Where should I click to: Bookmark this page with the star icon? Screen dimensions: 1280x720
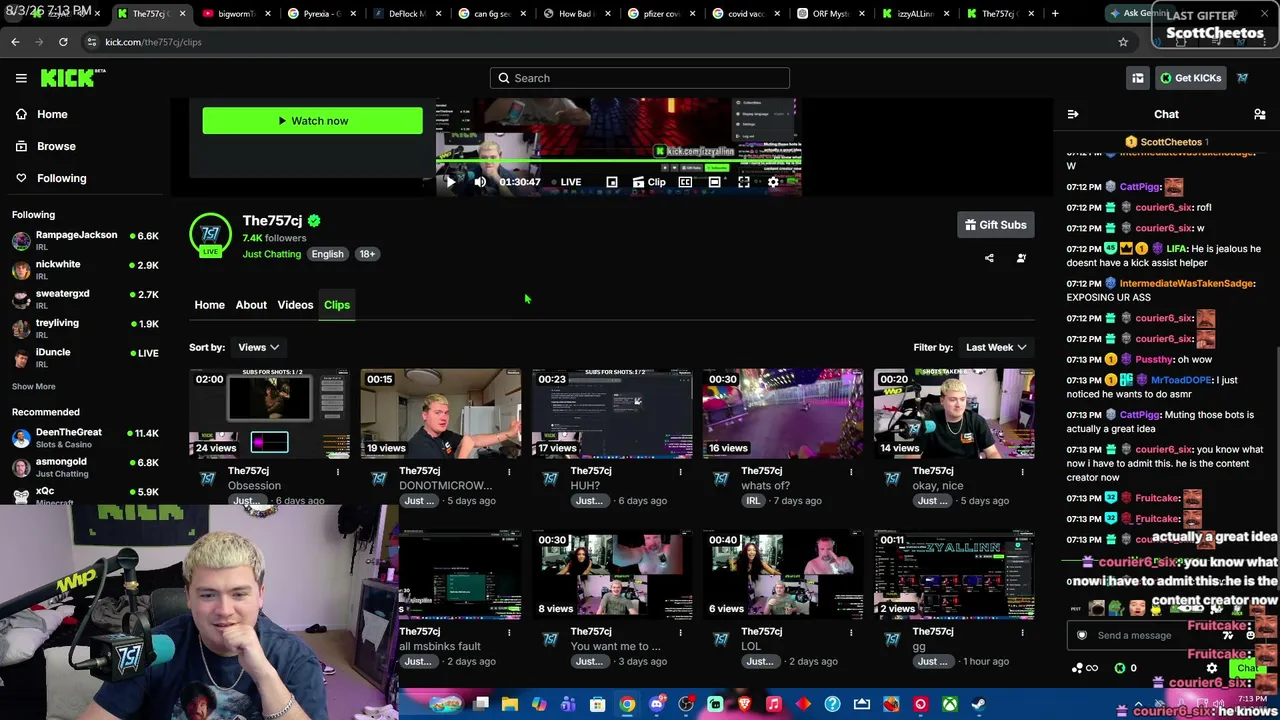pos(1123,42)
